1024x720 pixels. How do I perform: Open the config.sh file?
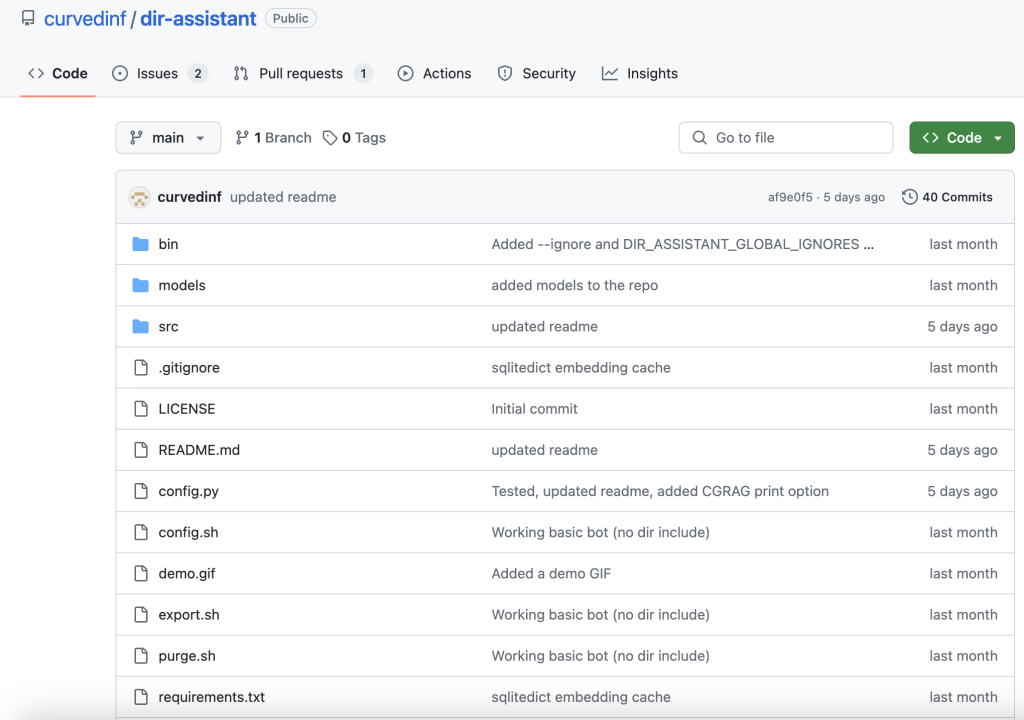tap(189, 532)
